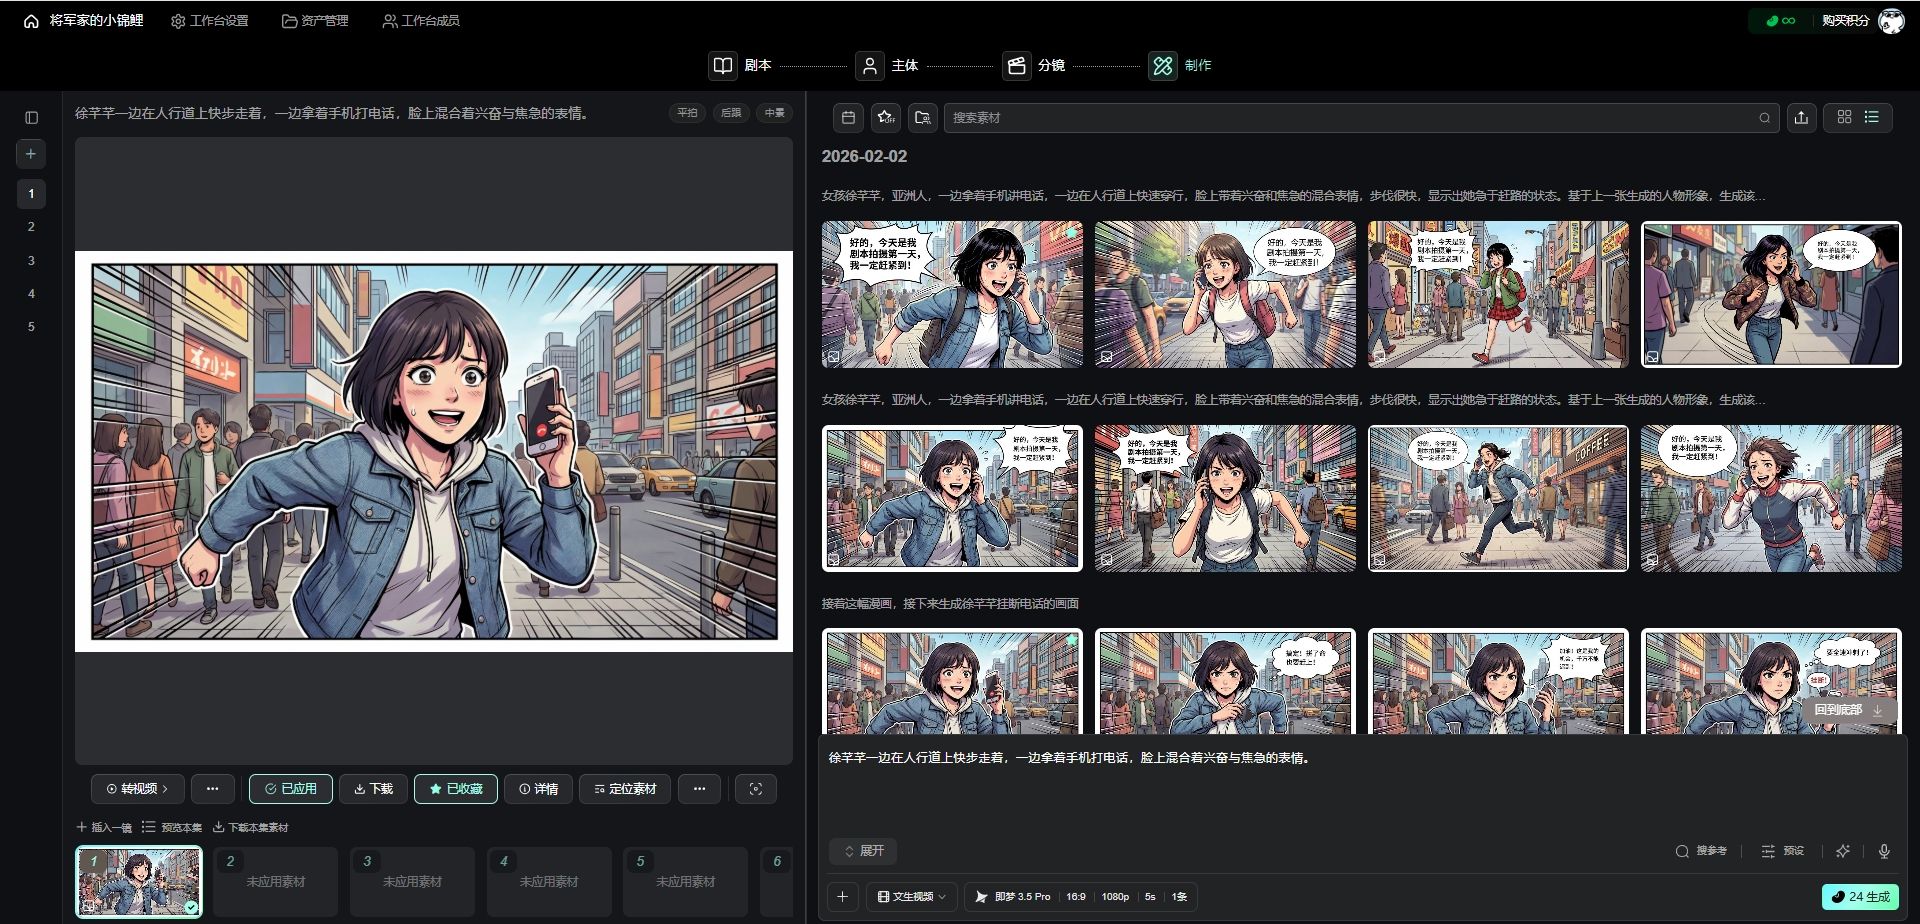Image resolution: width=1920 pixels, height=924 pixels.
Task: Click 购买积分 buy credits link
Action: coord(1845,21)
